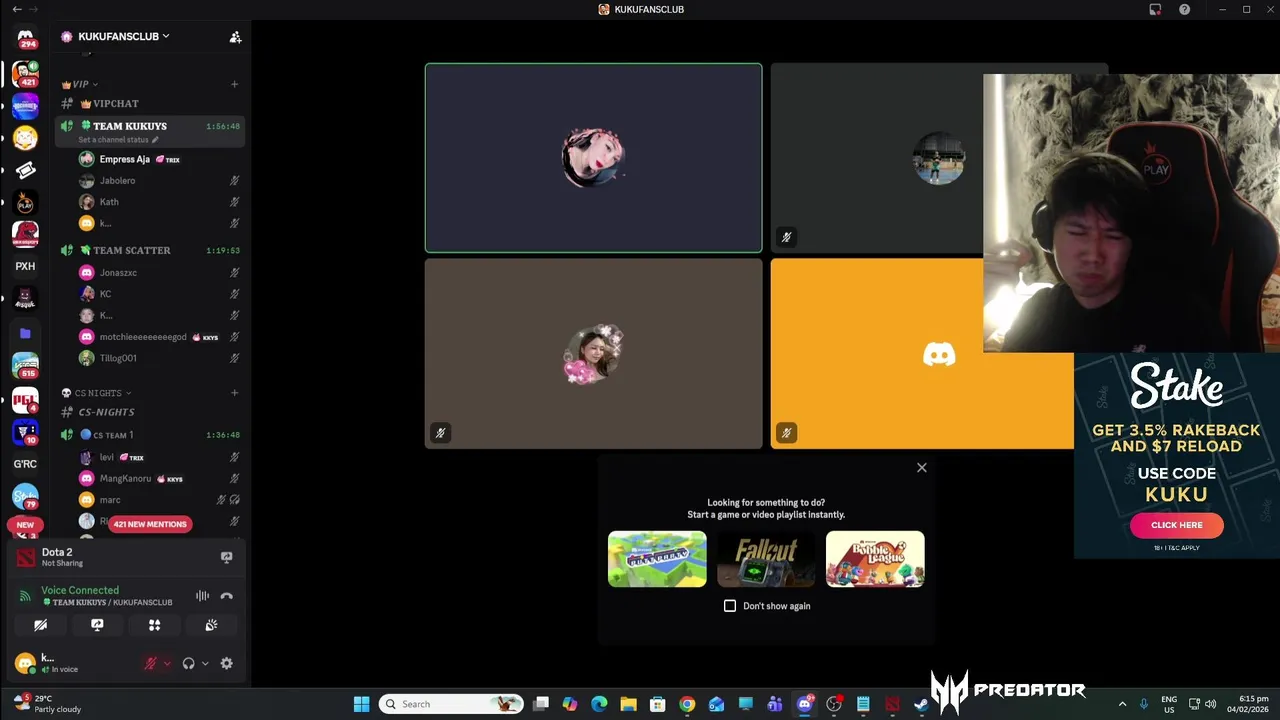1280x720 pixels.
Task: Go back with the title bar arrow
Action: (x=16, y=9)
